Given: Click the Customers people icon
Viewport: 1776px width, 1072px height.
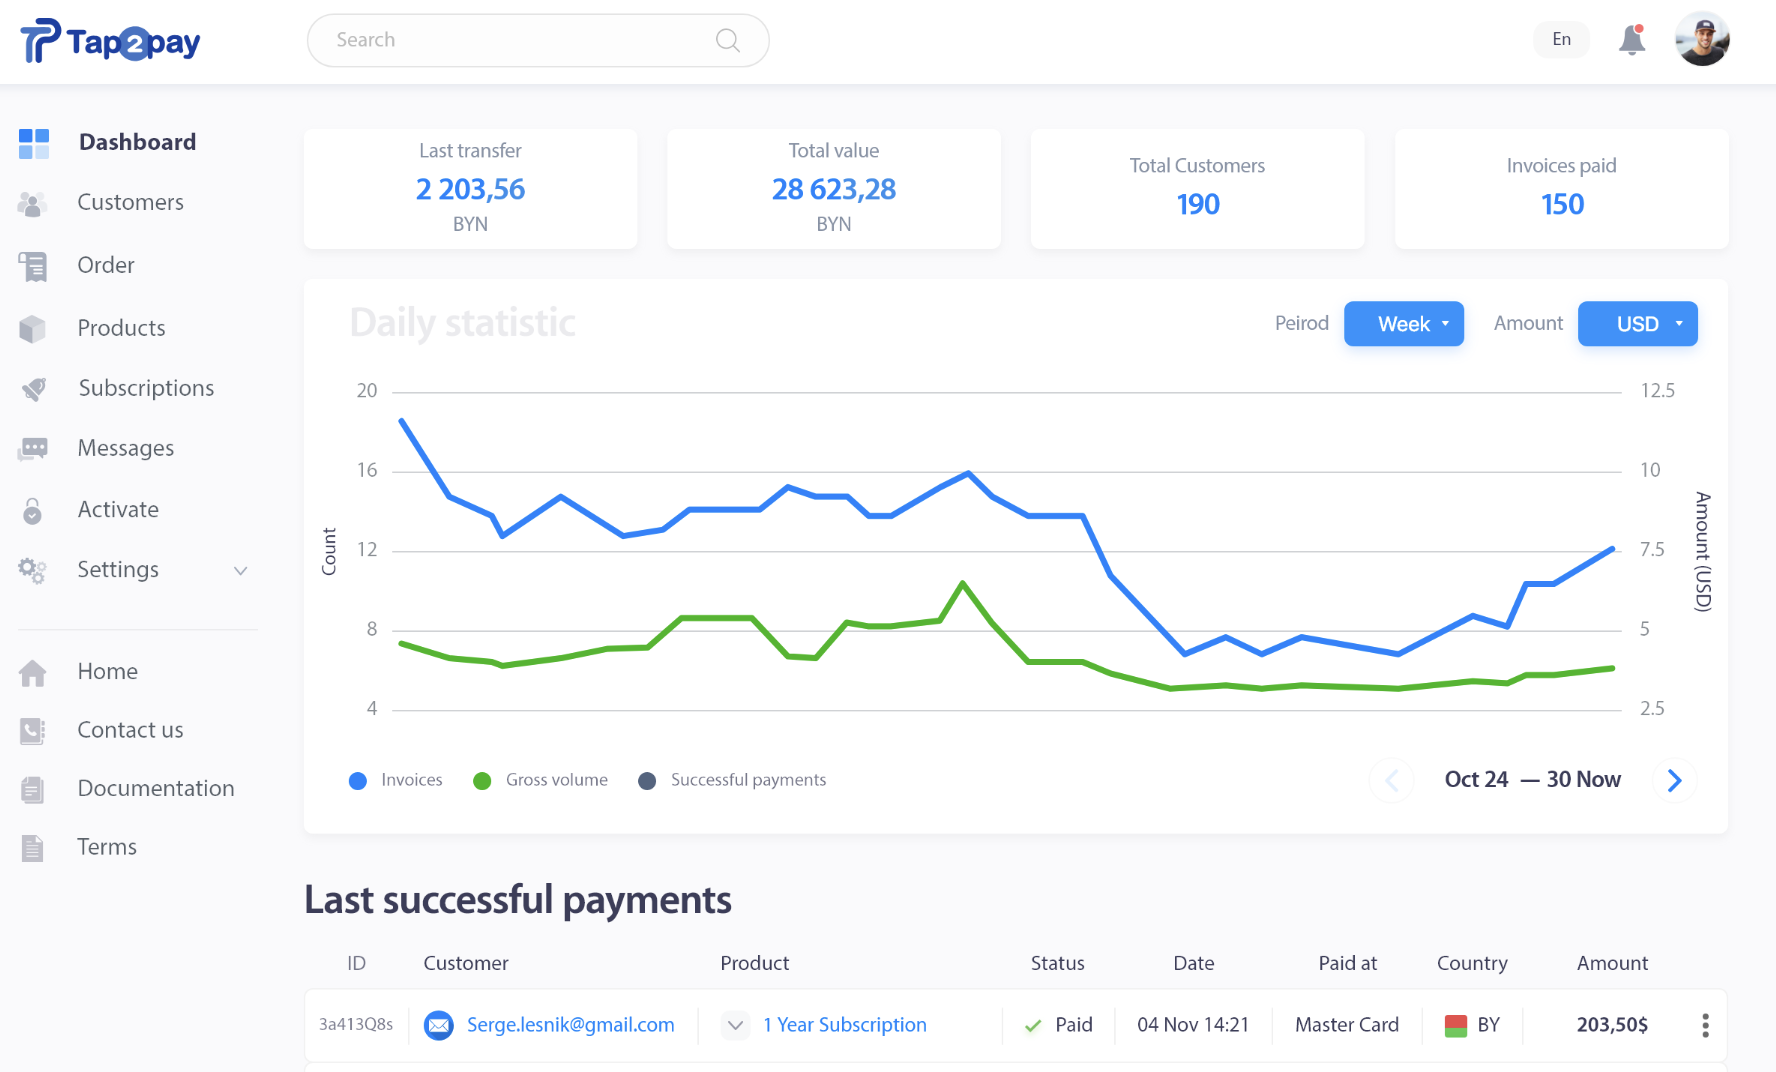Looking at the screenshot, I should click(x=33, y=203).
